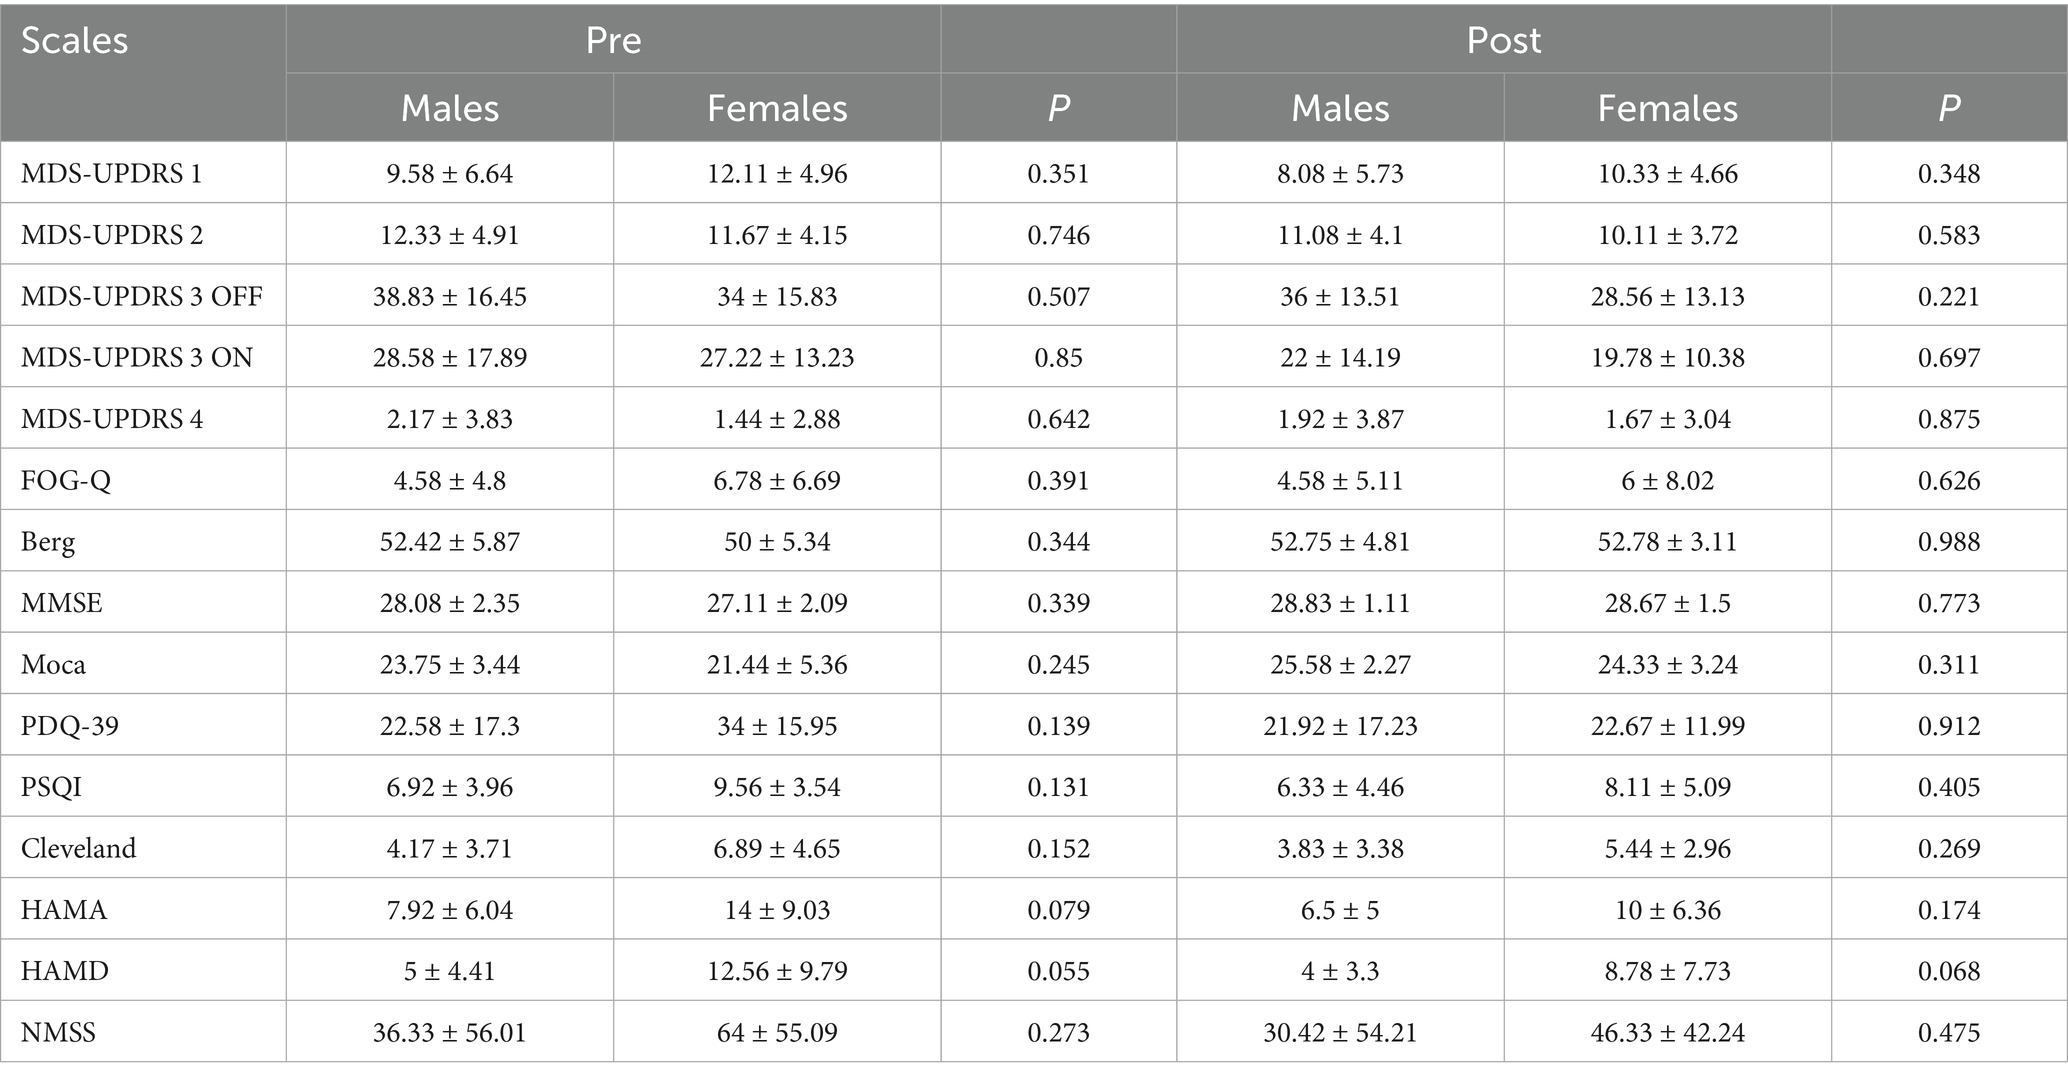
Task: Click the HAMA row label
Action: pos(64,910)
